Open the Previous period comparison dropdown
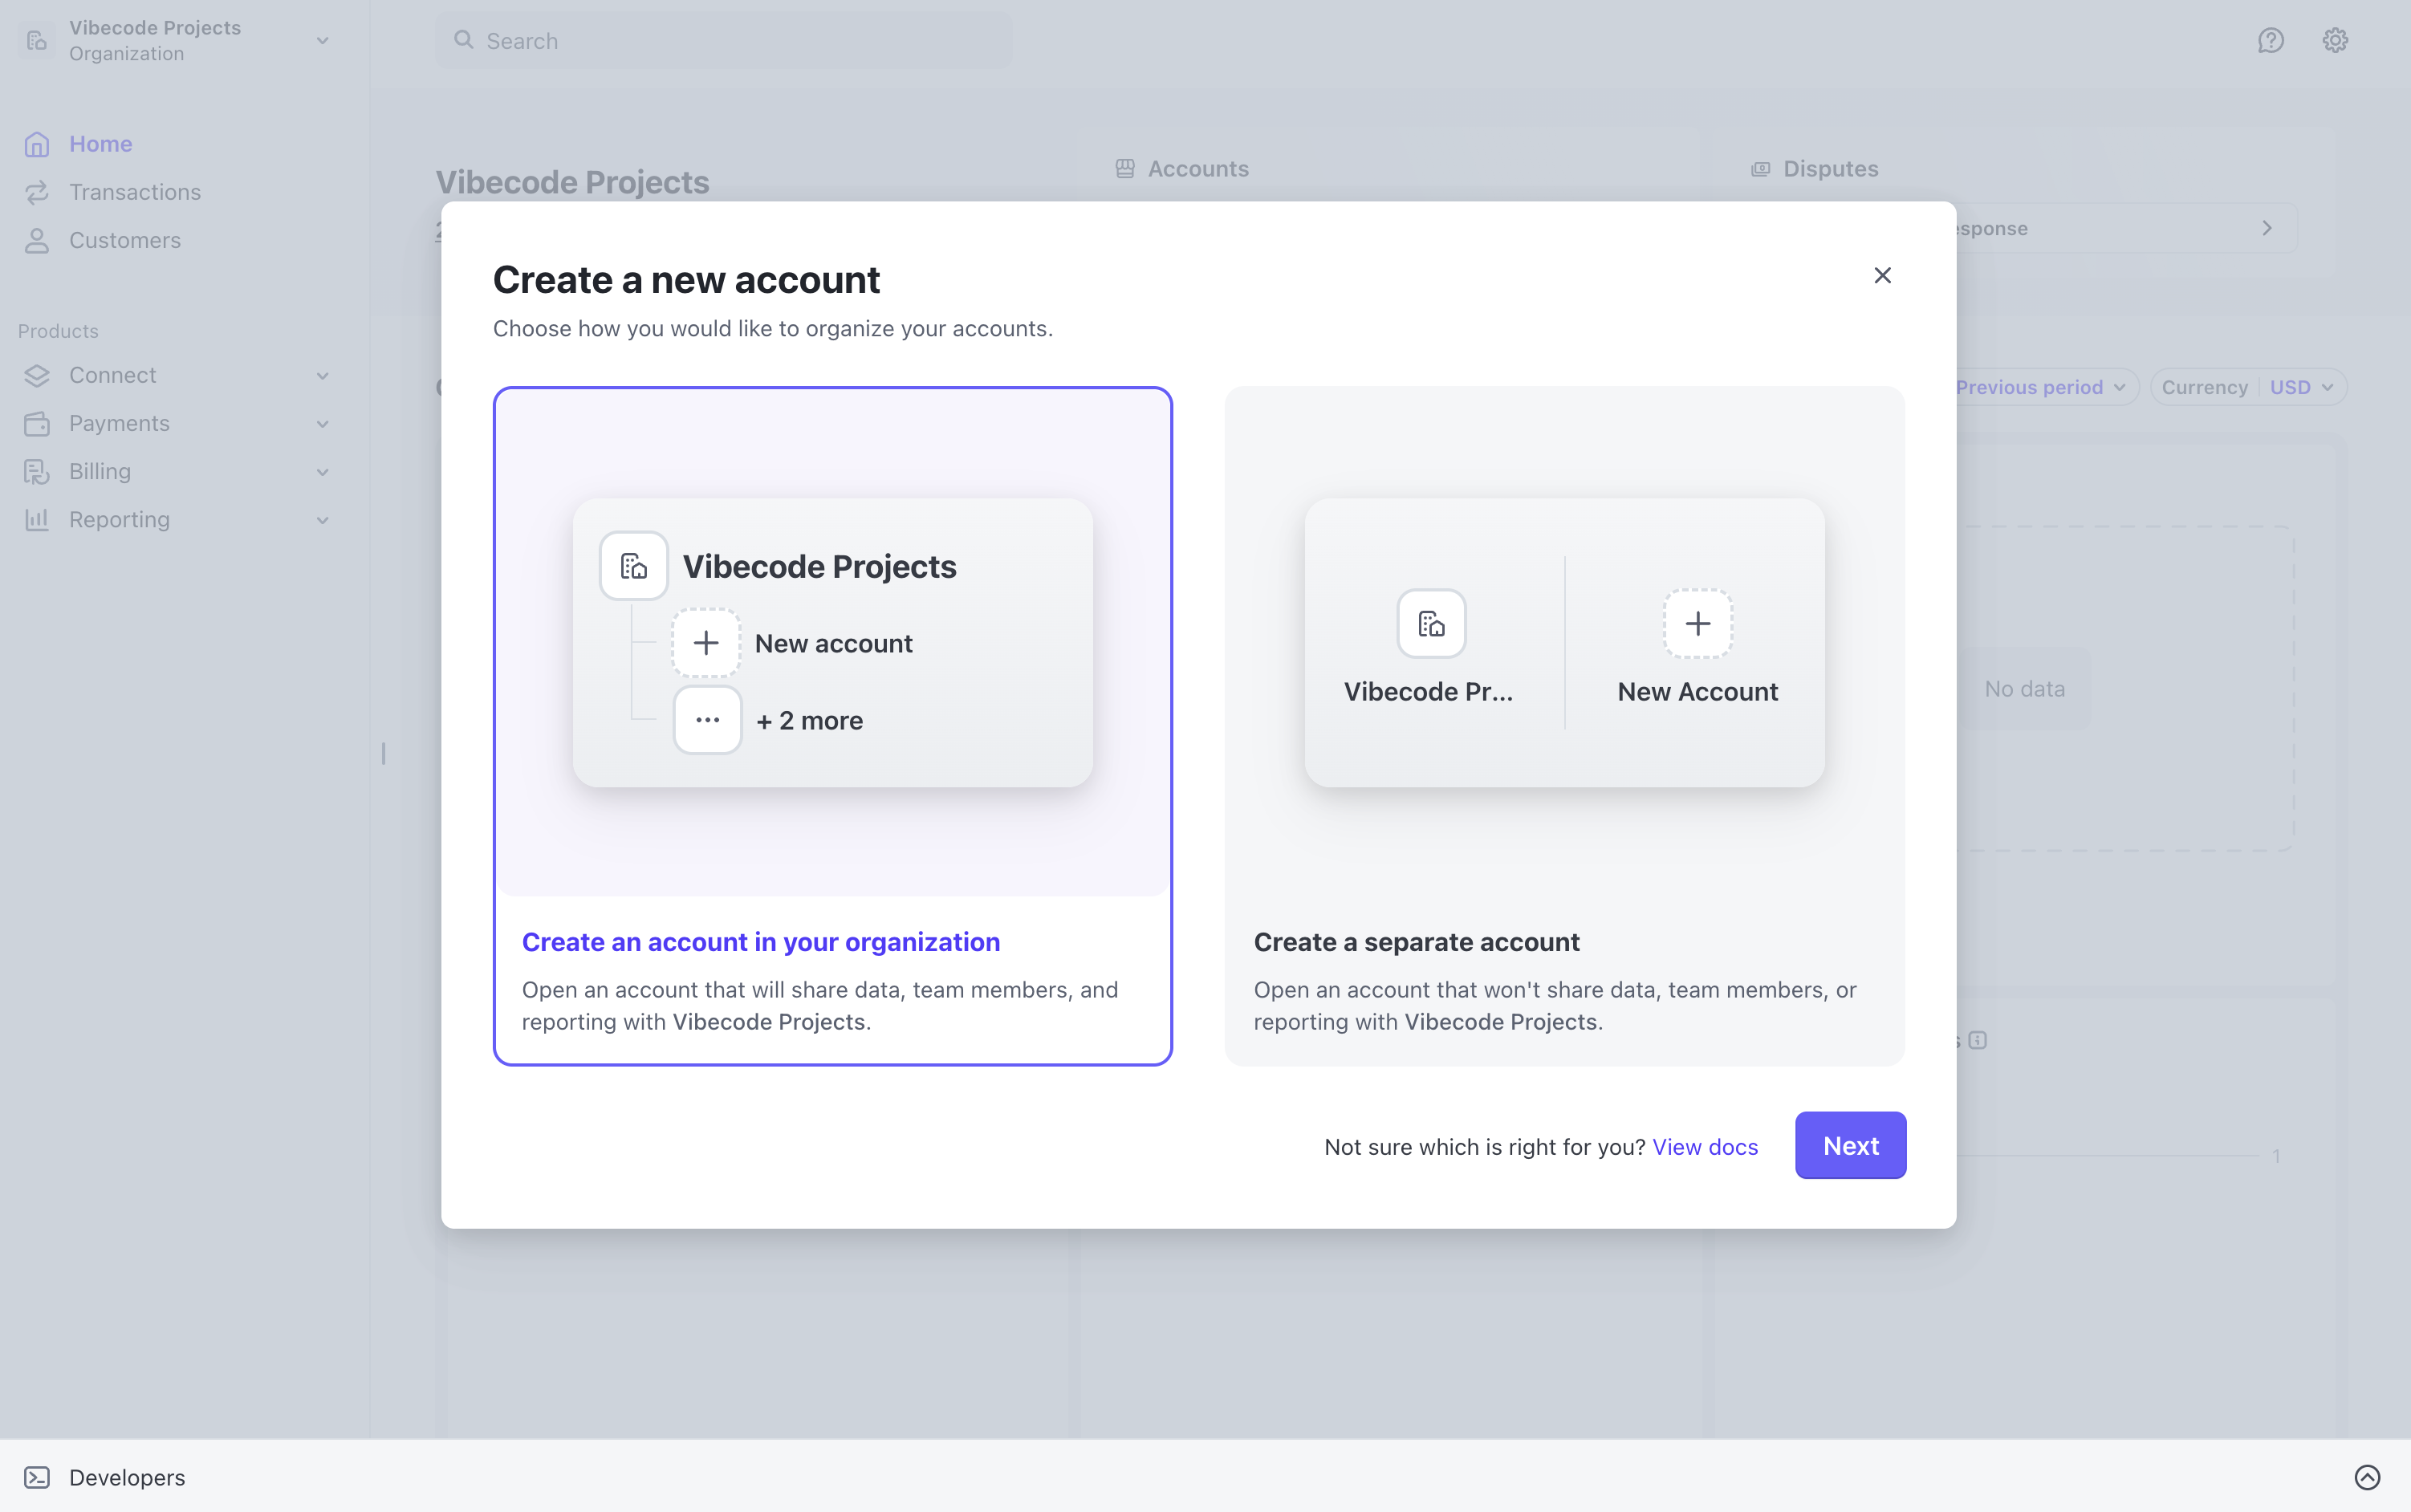 pos(2038,387)
